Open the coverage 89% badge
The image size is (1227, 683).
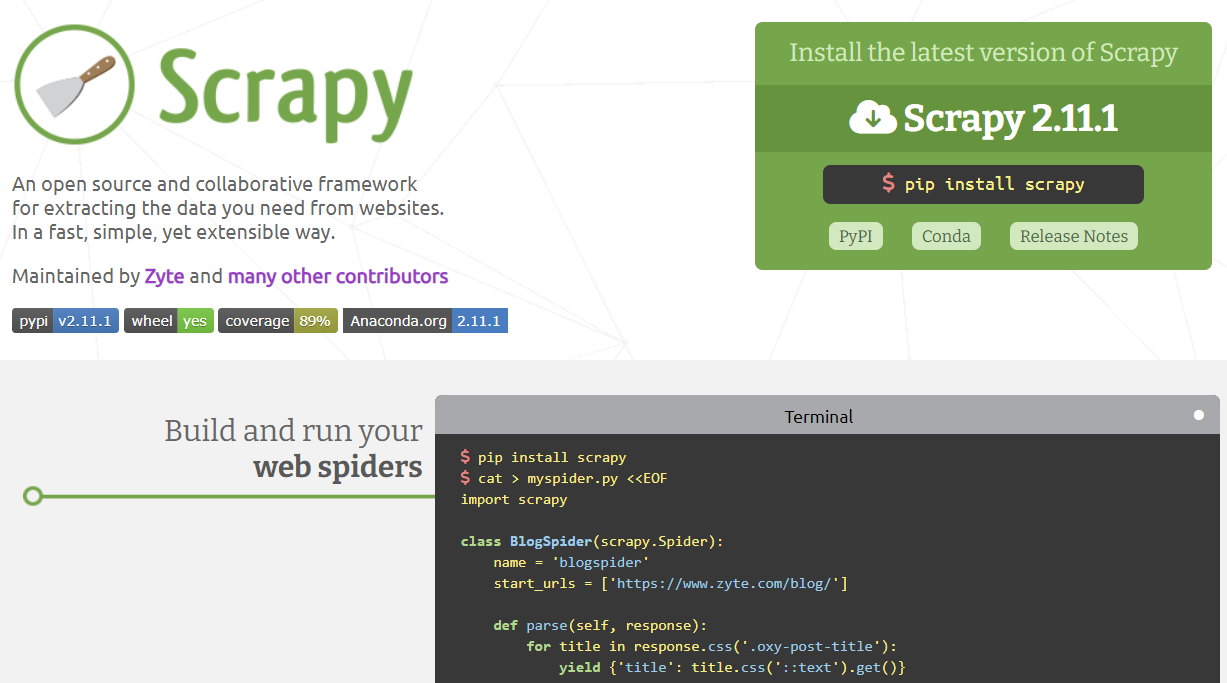[278, 321]
